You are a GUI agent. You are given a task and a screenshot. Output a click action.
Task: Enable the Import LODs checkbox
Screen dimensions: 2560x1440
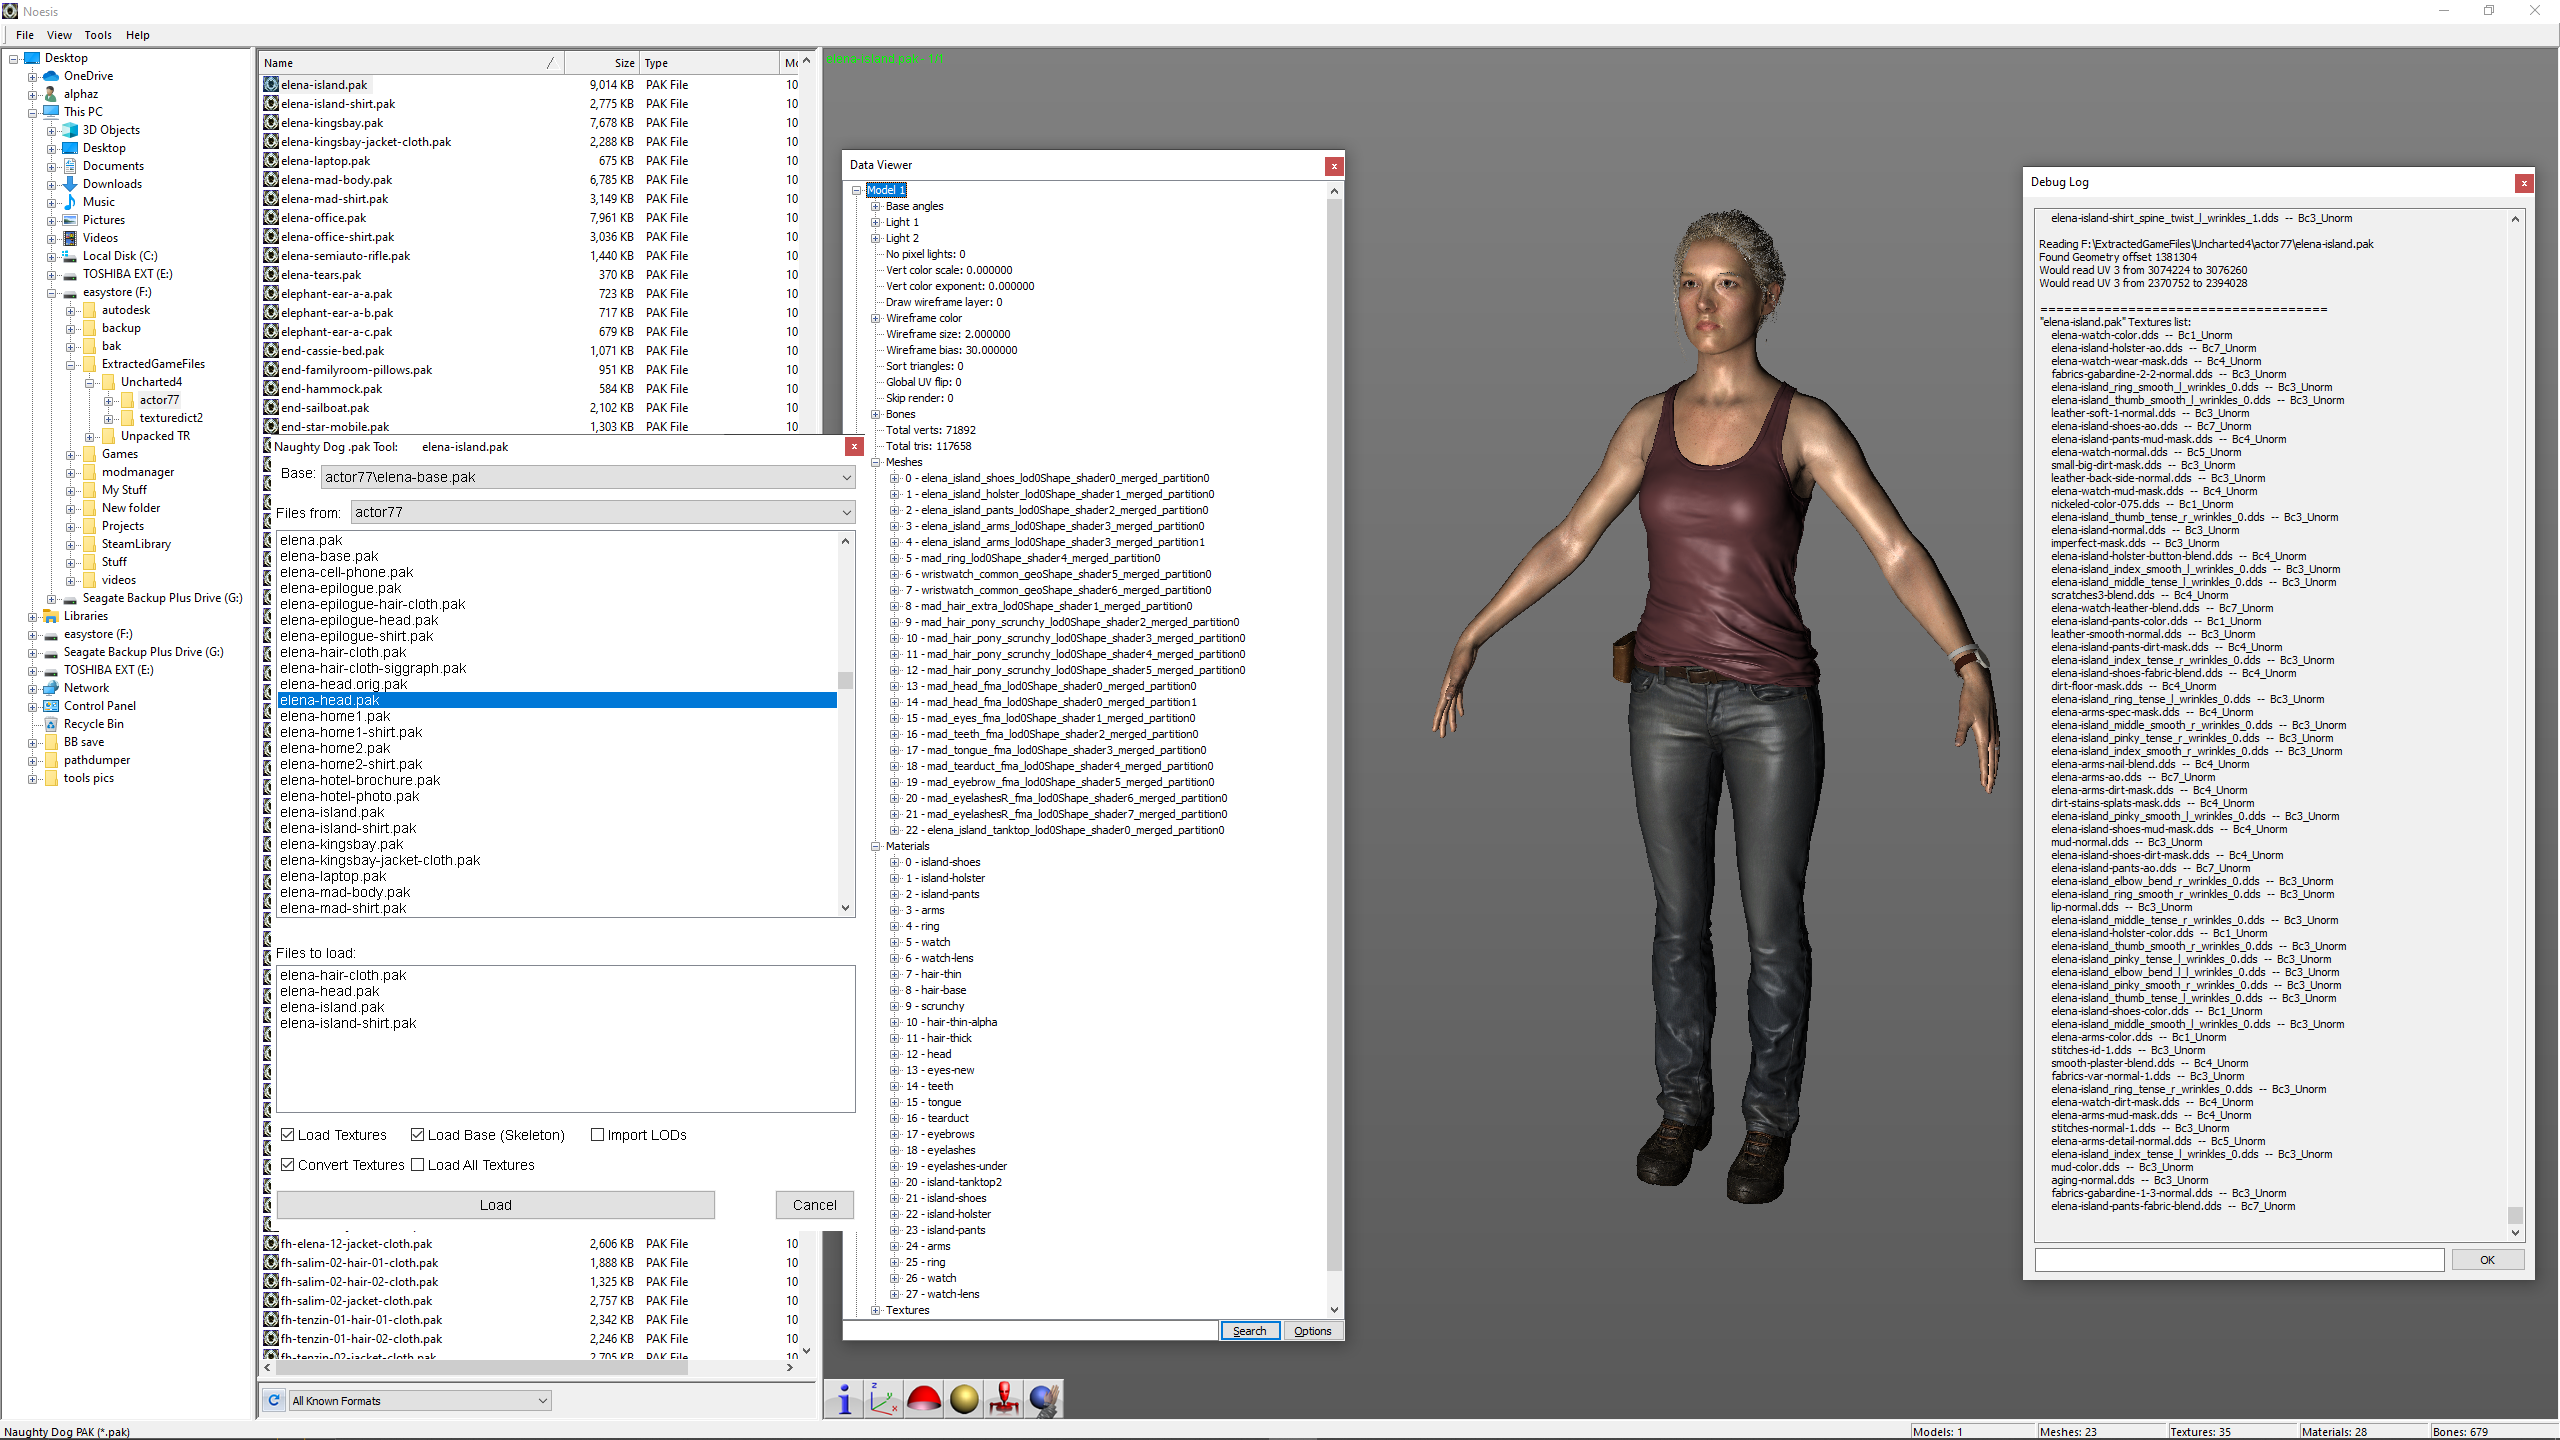598,1135
